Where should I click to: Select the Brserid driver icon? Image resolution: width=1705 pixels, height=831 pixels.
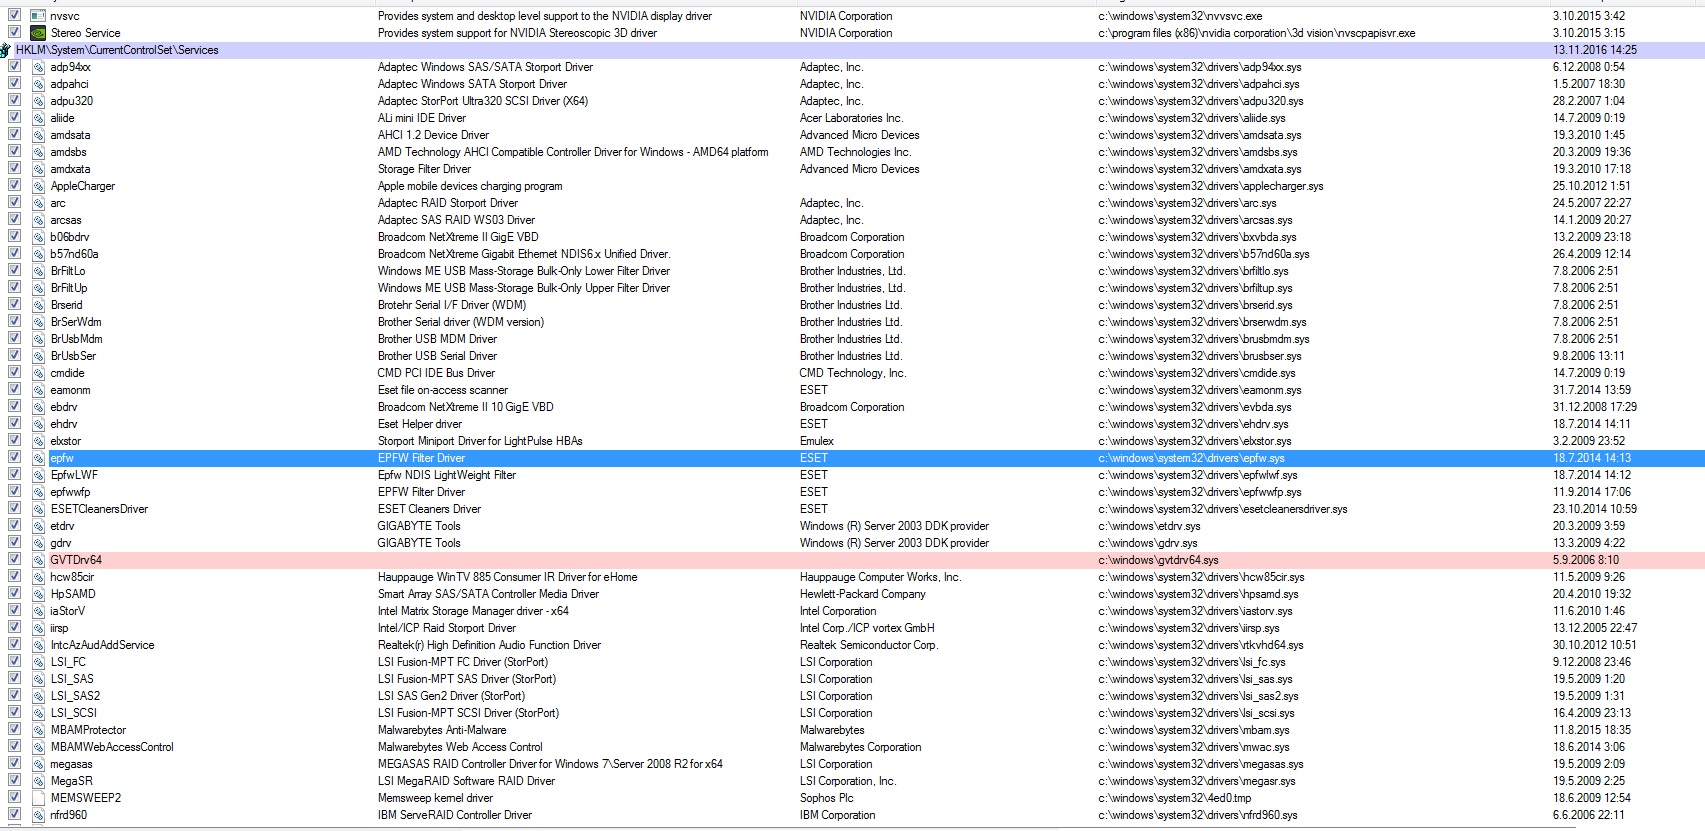click(38, 305)
